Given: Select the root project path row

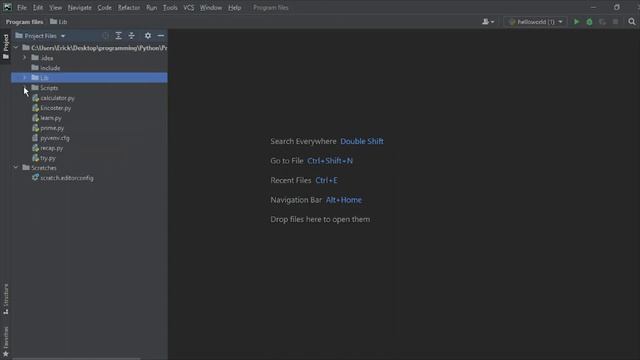Looking at the screenshot, I should pyautogui.click(x=89, y=48).
